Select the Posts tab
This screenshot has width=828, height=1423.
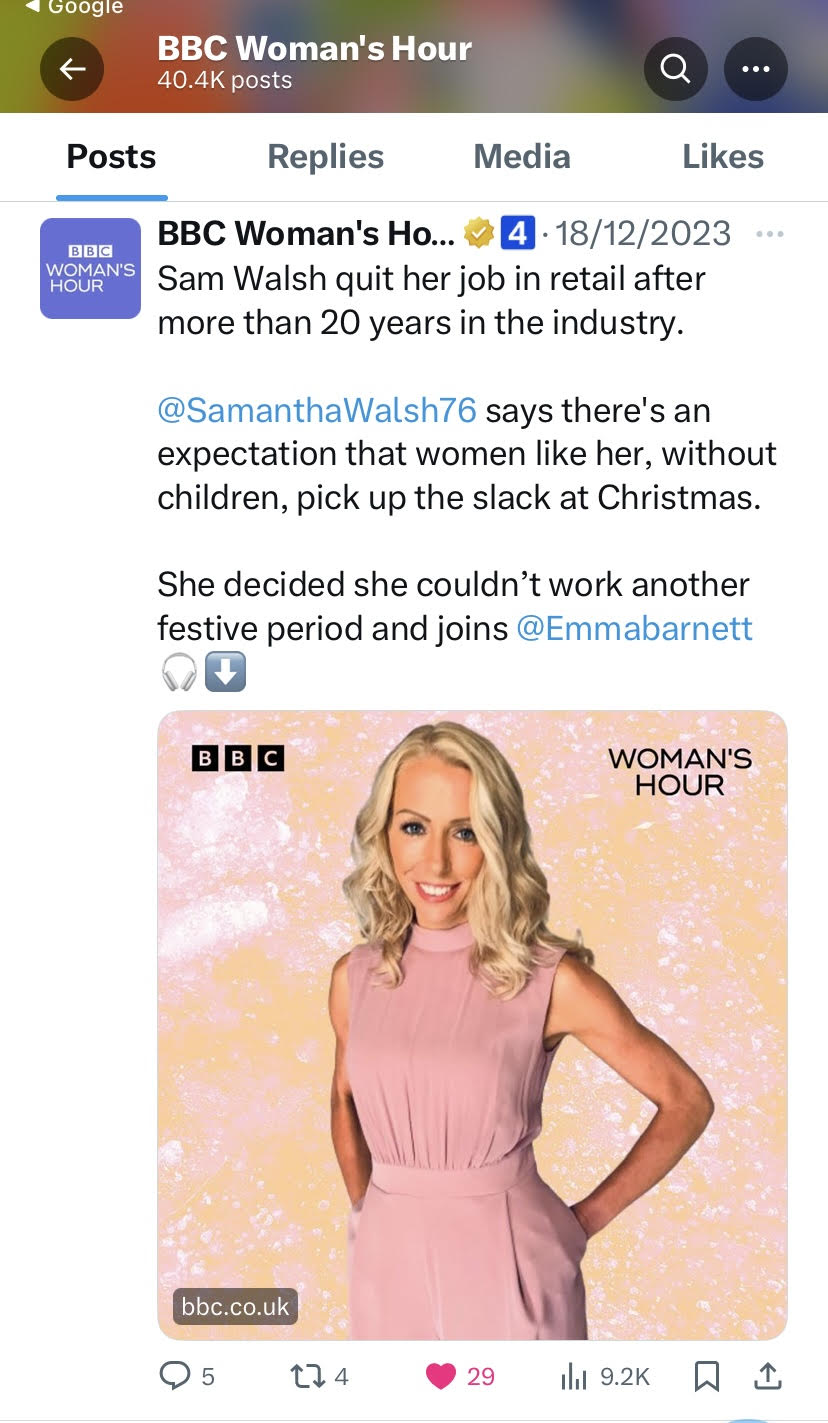point(111,157)
